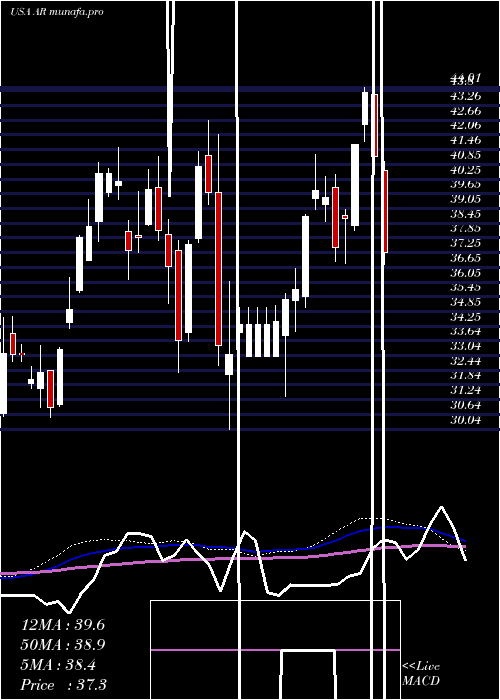Click the 30.04 price axis label
500x700 pixels.
click(465, 420)
